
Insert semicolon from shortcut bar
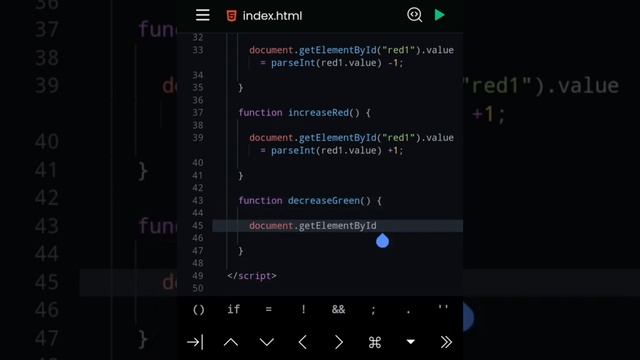click(x=373, y=310)
